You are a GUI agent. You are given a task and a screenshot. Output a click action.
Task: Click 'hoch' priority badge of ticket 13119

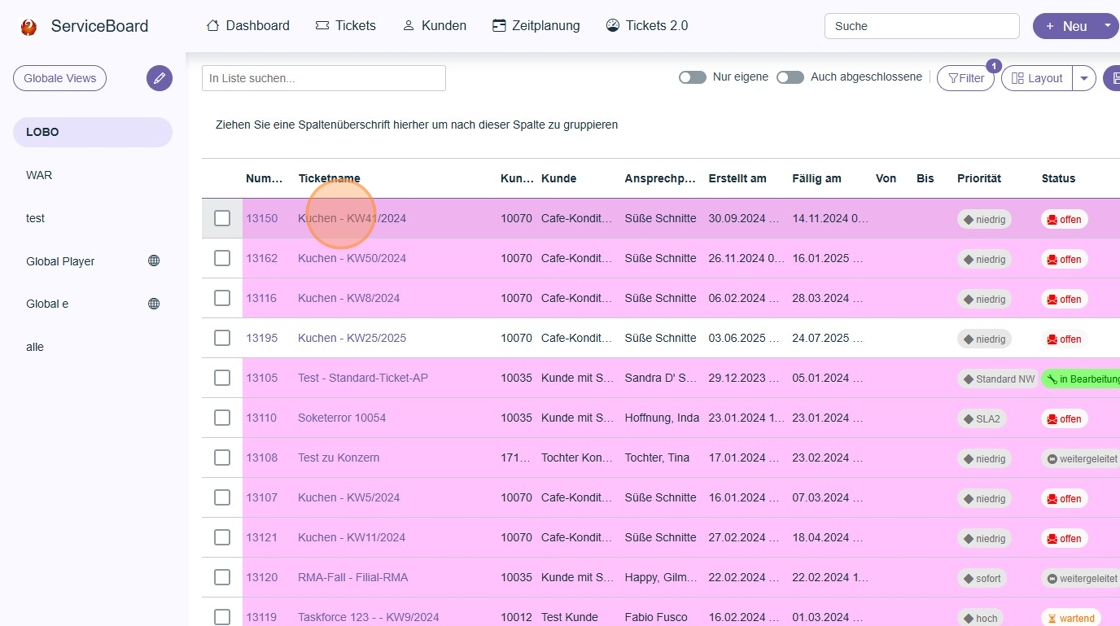[980, 618]
